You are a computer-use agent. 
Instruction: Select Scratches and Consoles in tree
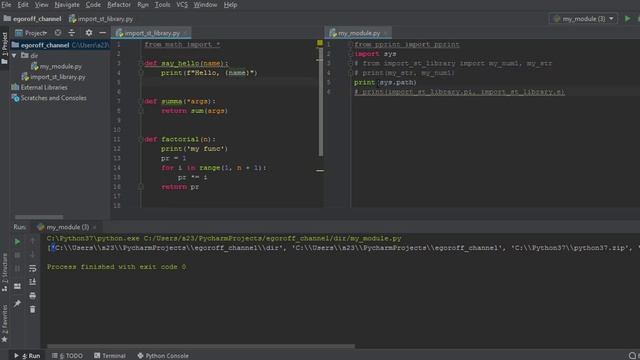coord(49,98)
